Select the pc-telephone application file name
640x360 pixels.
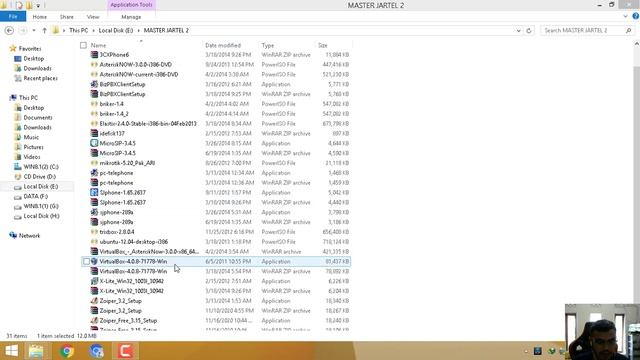point(116,173)
